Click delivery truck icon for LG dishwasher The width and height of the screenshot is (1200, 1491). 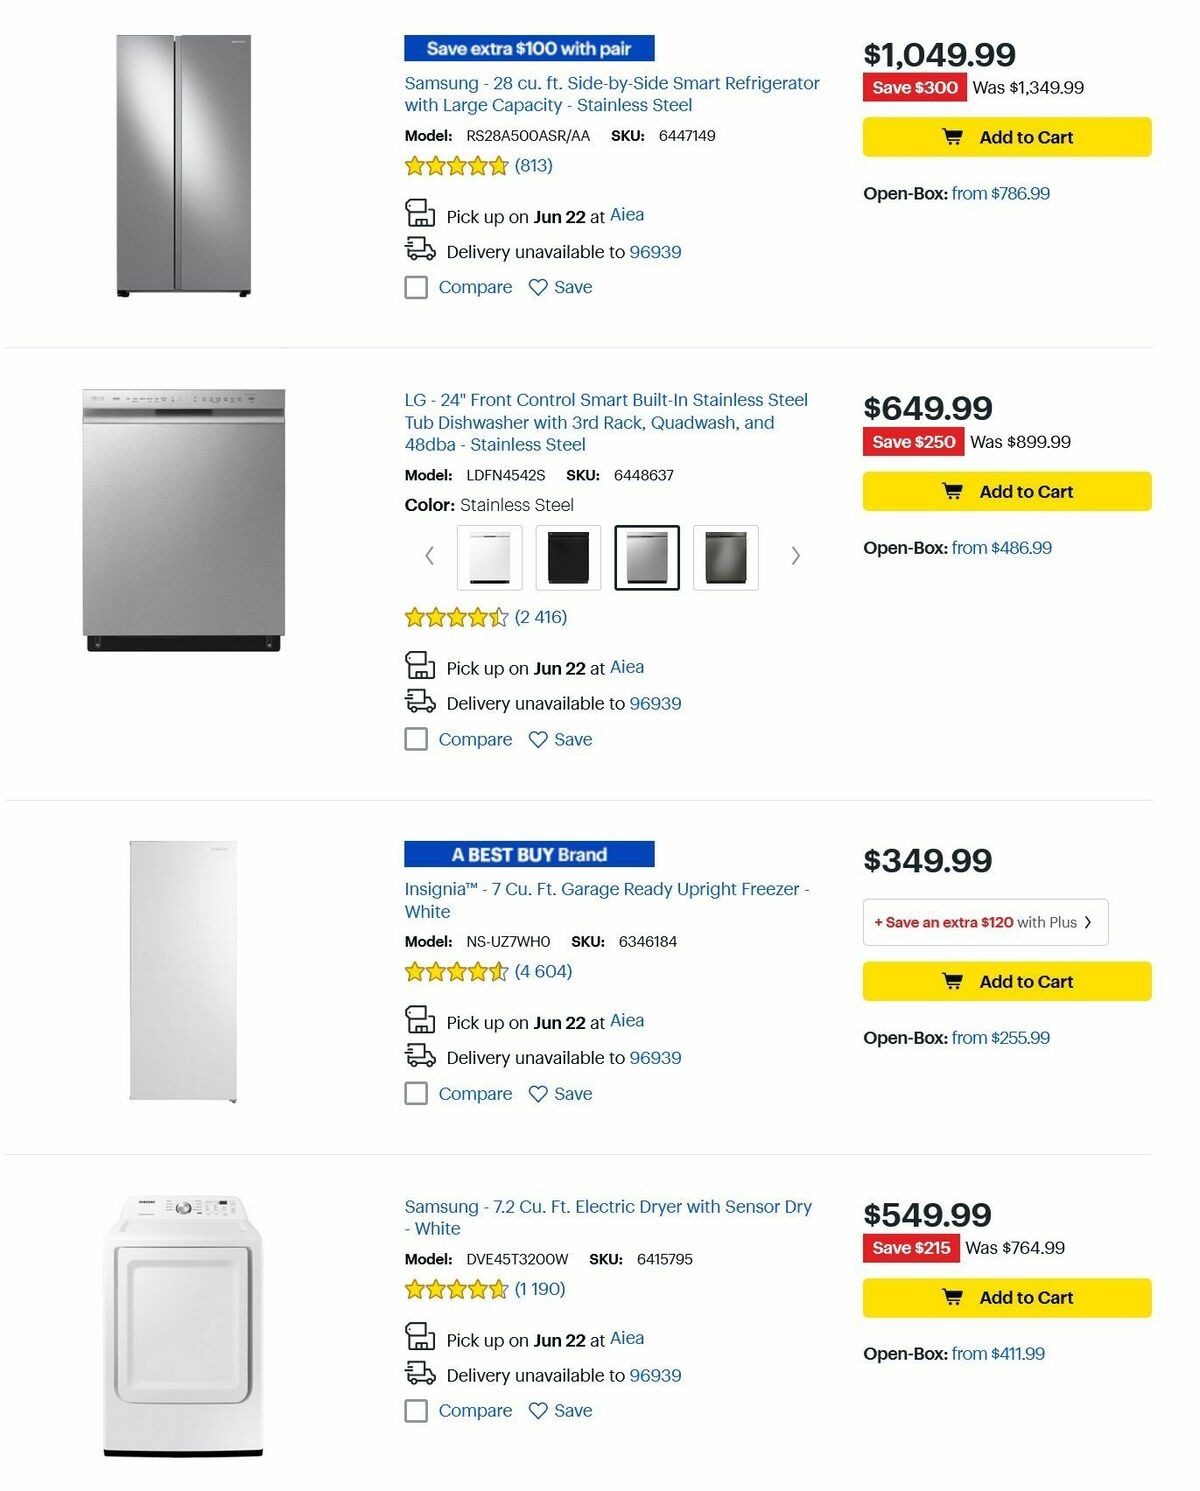[419, 702]
